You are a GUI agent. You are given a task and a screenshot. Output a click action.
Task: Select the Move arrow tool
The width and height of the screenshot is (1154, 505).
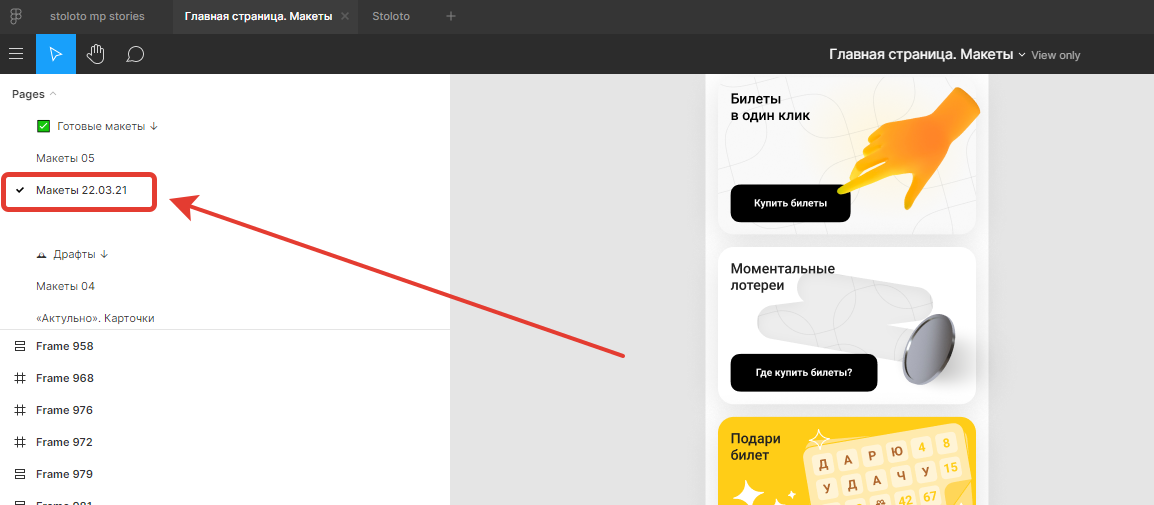(56, 54)
